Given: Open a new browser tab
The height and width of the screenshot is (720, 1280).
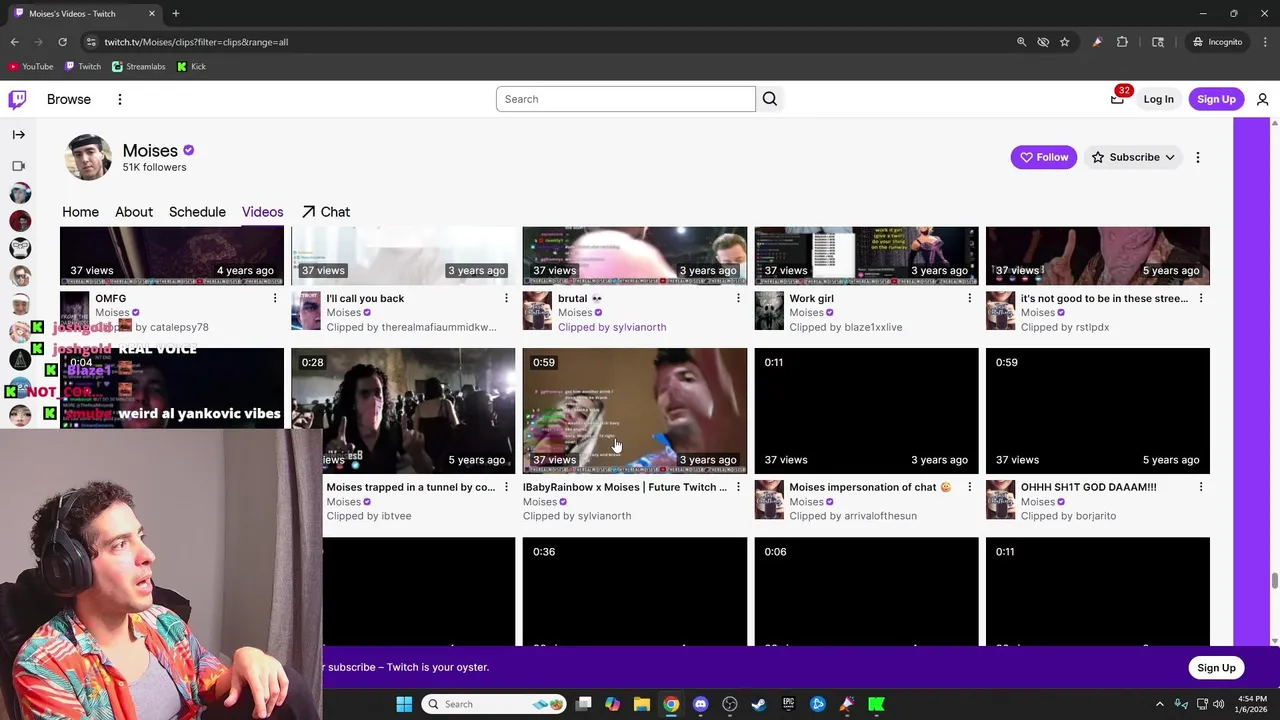Looking at the screenshot, I should (x=175, y=13).
